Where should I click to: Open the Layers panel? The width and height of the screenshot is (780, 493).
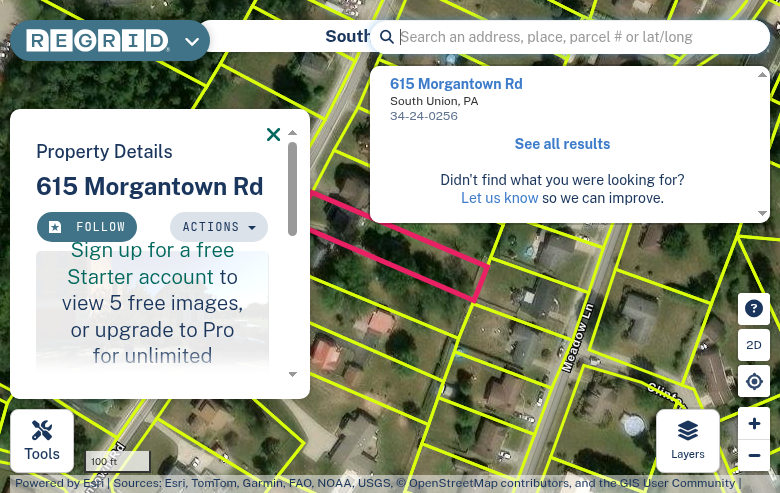pos(687,441)
